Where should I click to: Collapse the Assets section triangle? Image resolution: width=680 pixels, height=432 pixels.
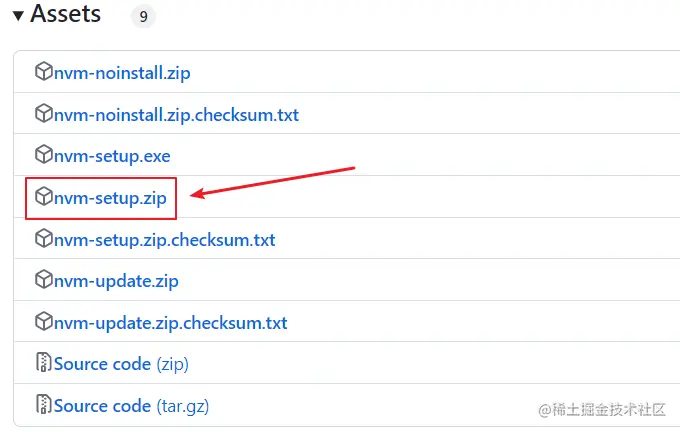[x=18, y=16]
